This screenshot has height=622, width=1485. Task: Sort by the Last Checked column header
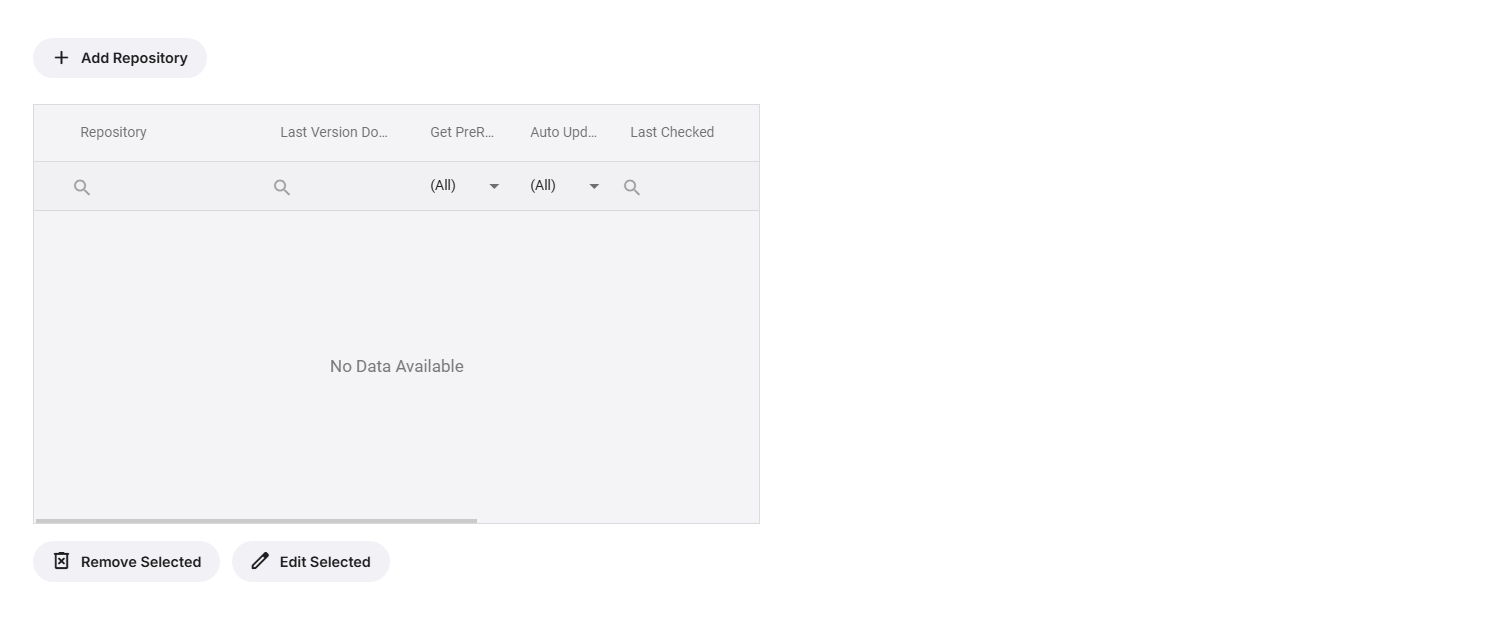672,132
